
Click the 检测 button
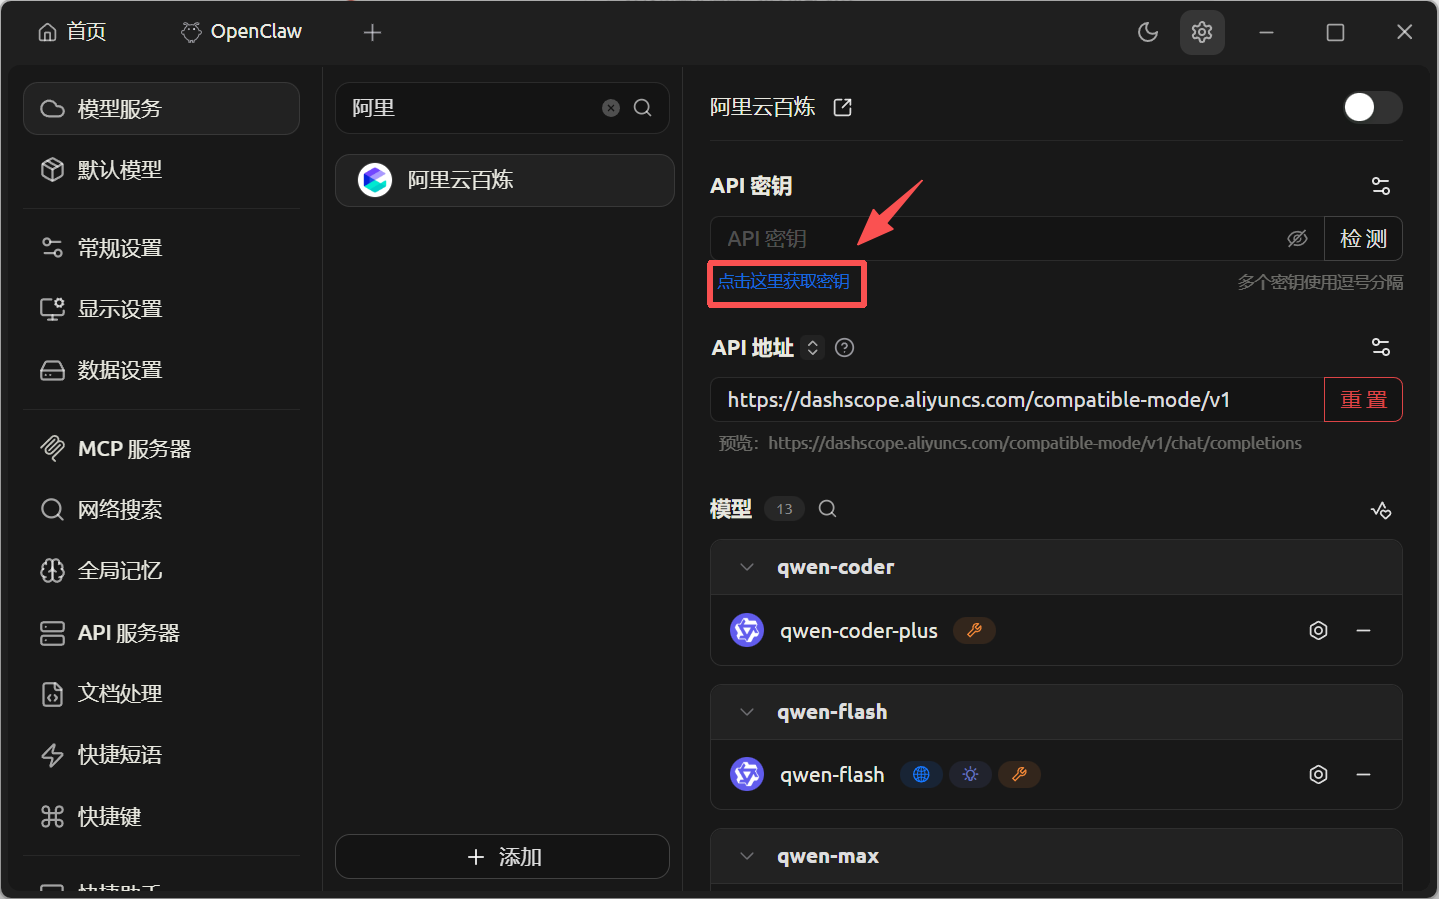[x=1363, y=239]
